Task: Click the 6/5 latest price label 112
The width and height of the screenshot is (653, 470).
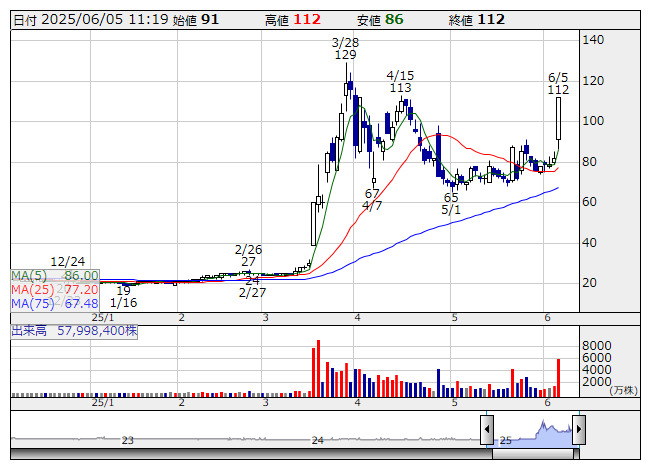Action: click(558, 83)
